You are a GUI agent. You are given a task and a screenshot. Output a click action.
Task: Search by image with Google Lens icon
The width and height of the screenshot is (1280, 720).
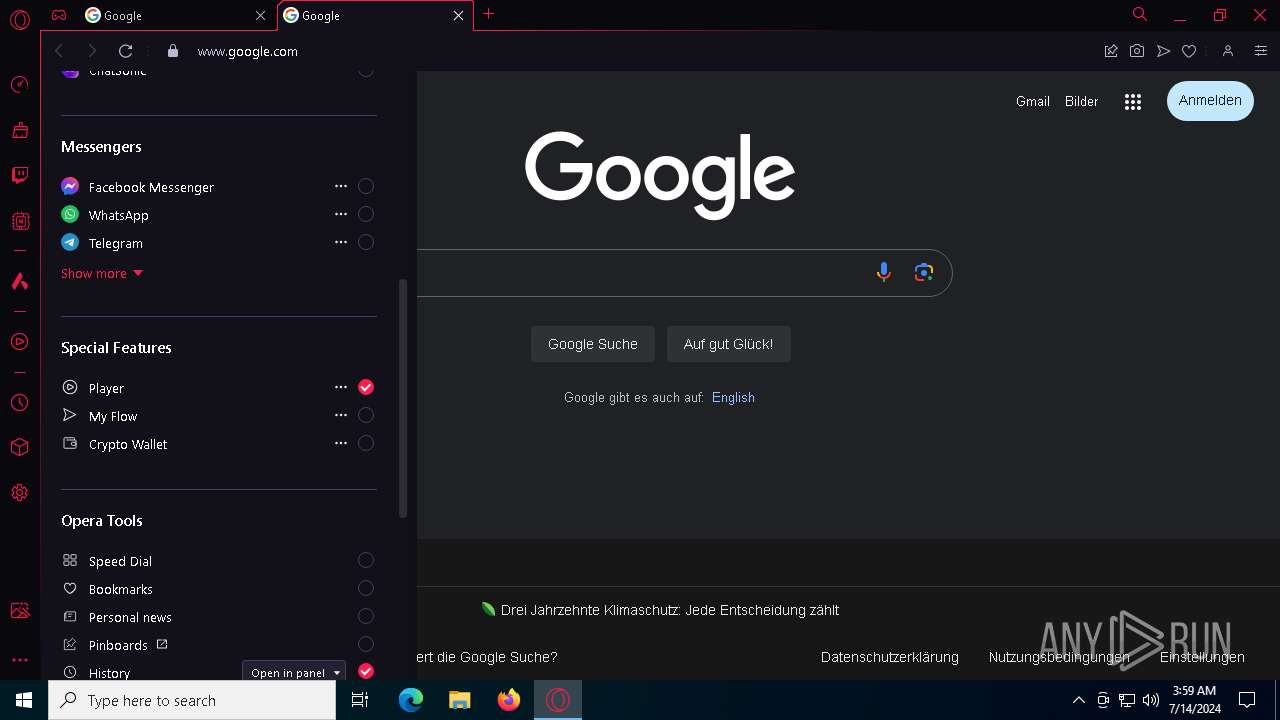click(x=924, y=272)
